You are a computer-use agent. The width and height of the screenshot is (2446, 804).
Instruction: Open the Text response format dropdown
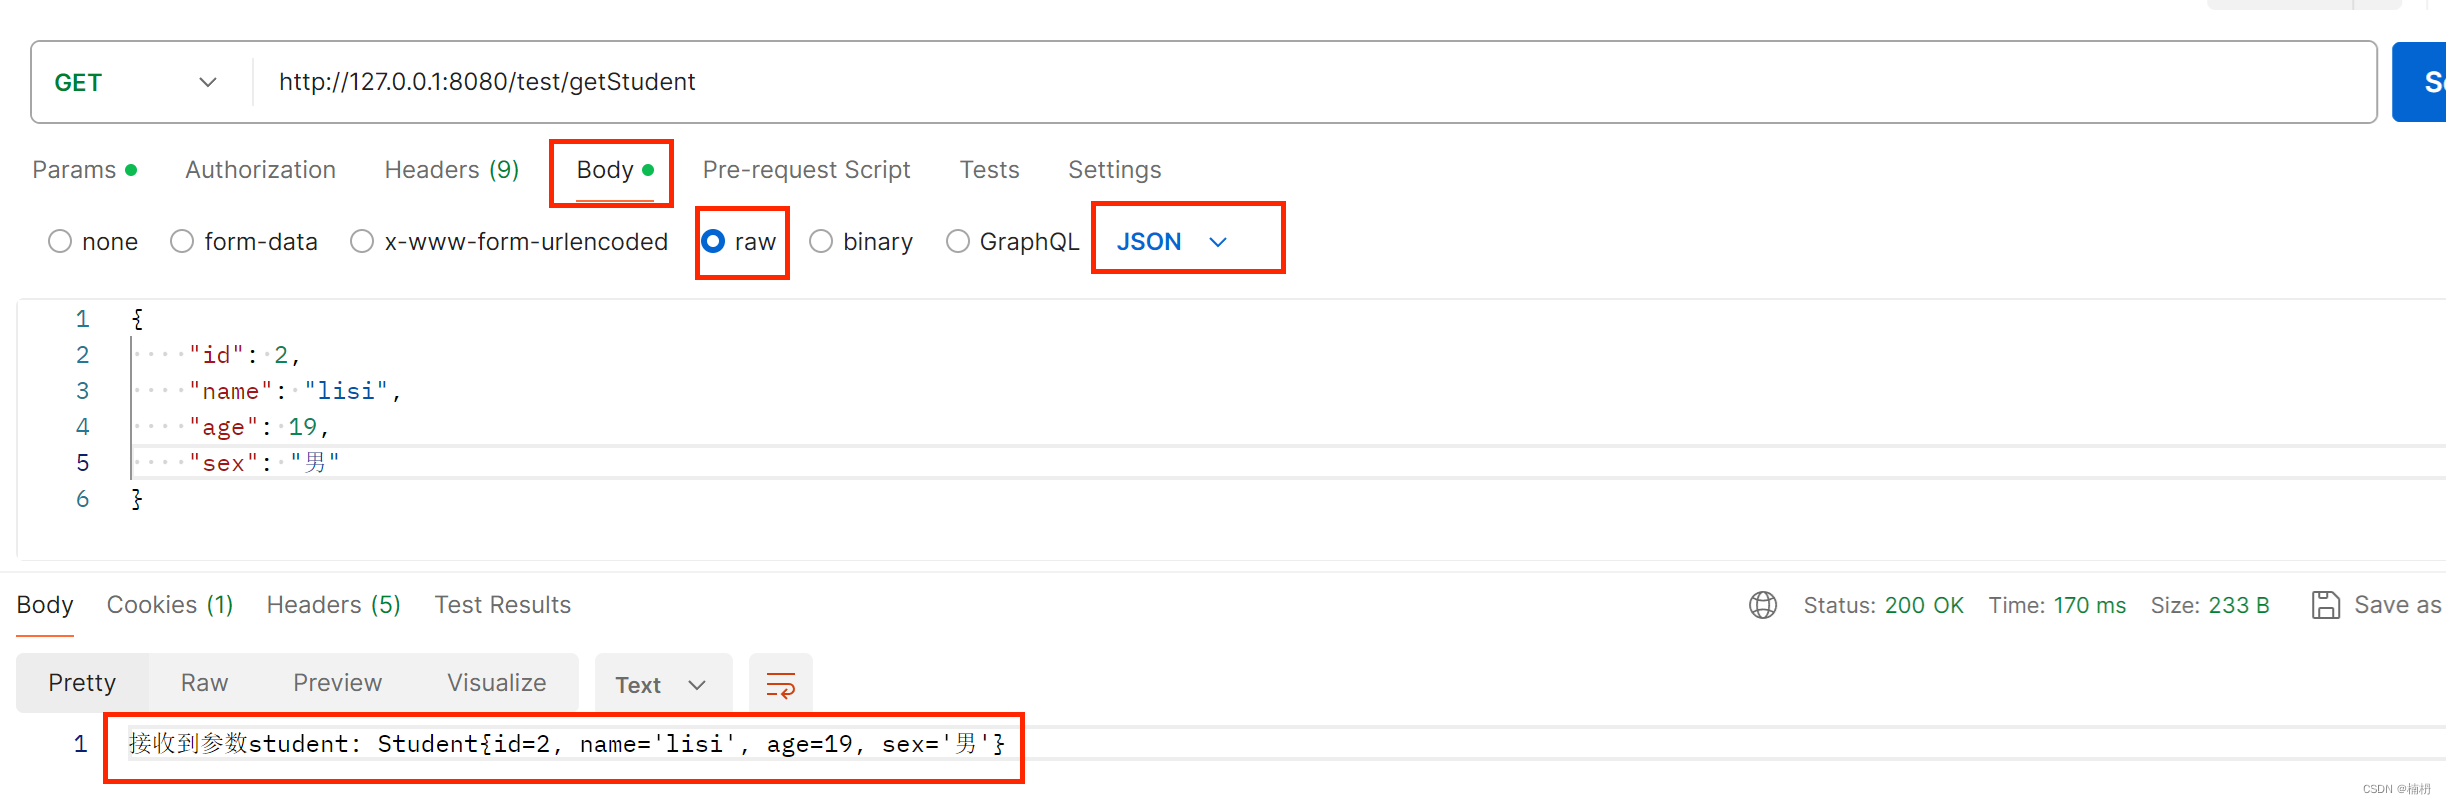pyautogui.click(x=661, y=685)
